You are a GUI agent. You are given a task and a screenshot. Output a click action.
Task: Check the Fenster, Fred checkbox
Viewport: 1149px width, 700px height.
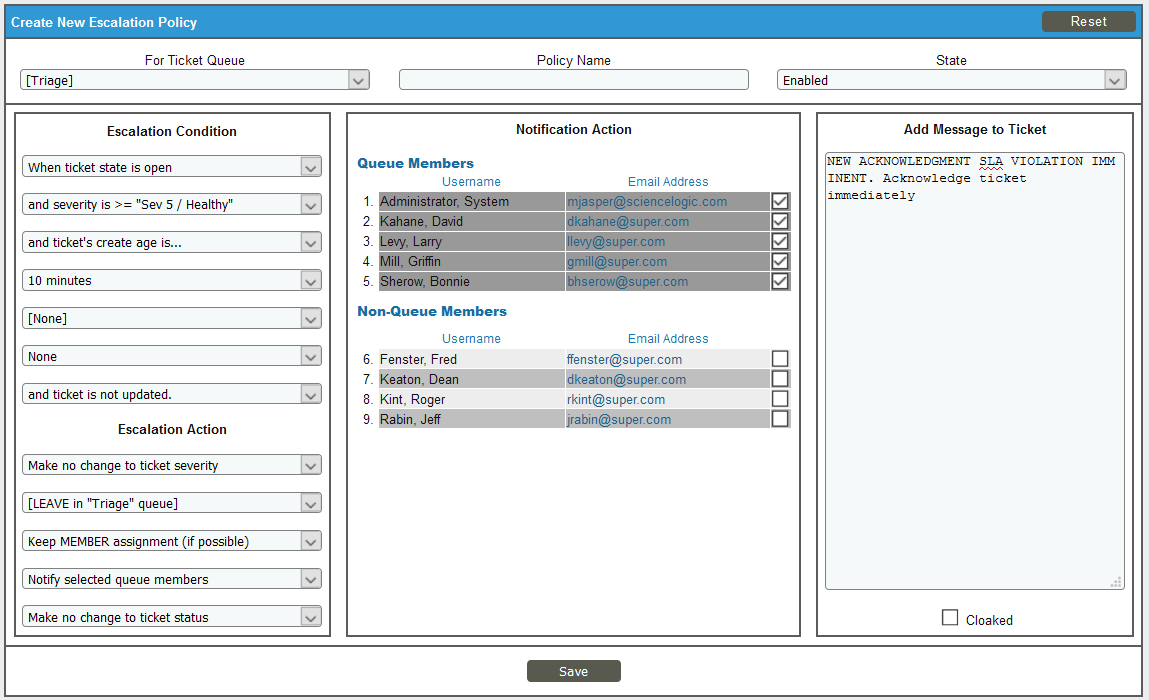pos(780,359)
